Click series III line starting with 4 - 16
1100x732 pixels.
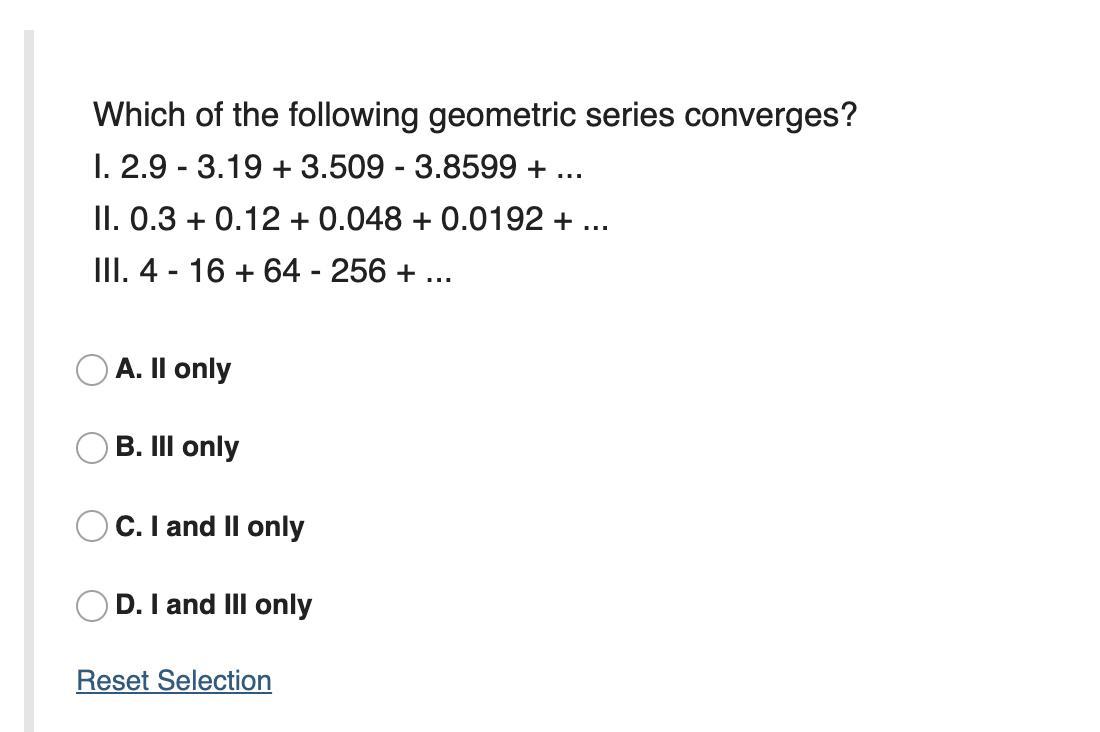[273, 272]
